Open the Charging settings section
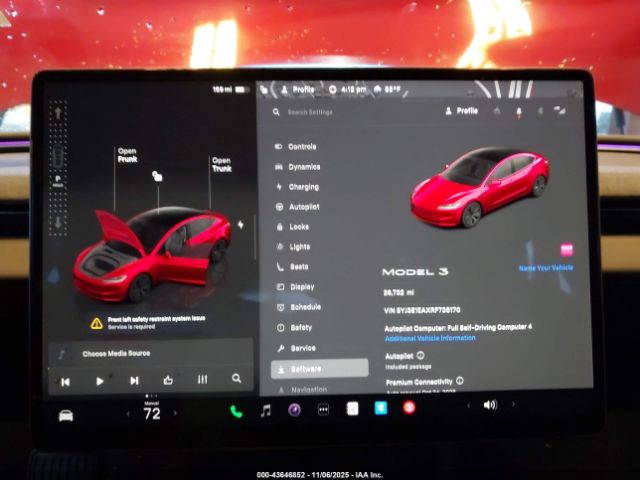The image size is (640, 480). (x=304, y=187)
